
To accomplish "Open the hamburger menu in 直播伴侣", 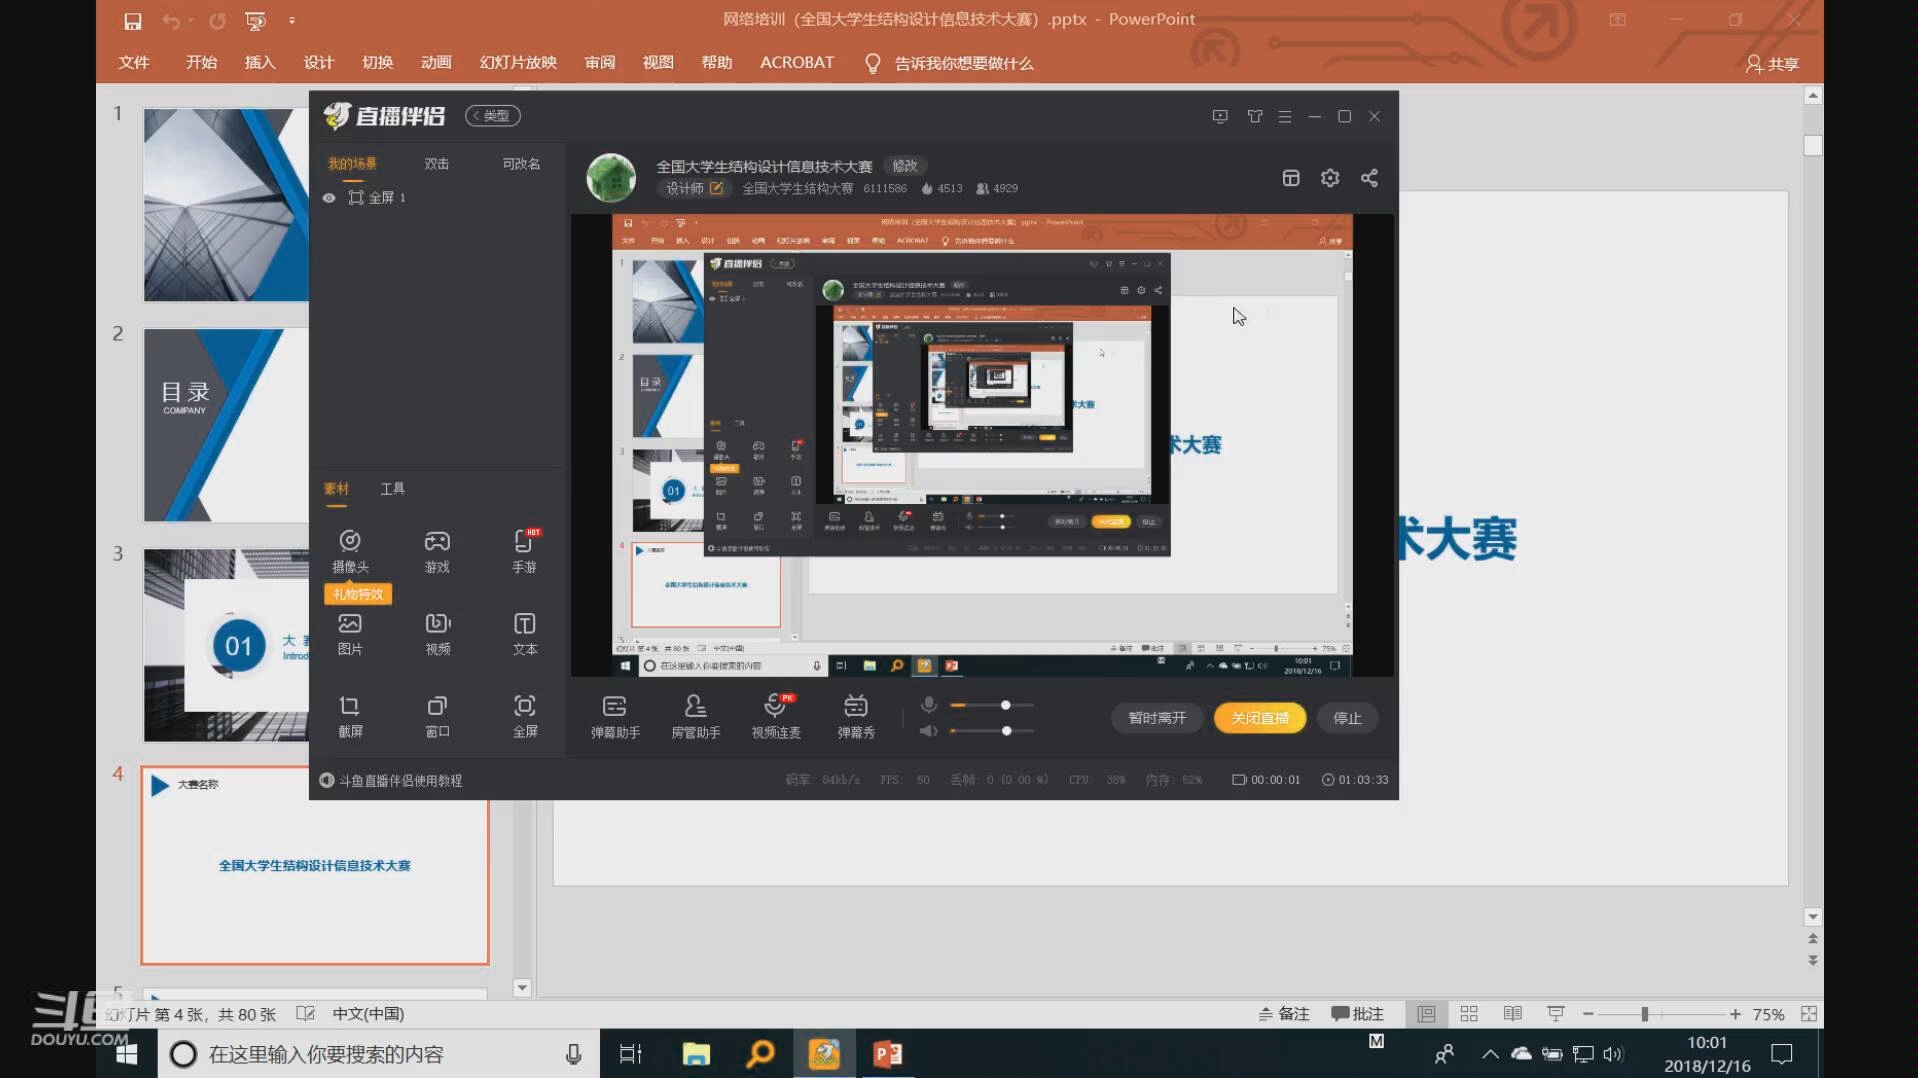I will click(x=1285, y=116).
